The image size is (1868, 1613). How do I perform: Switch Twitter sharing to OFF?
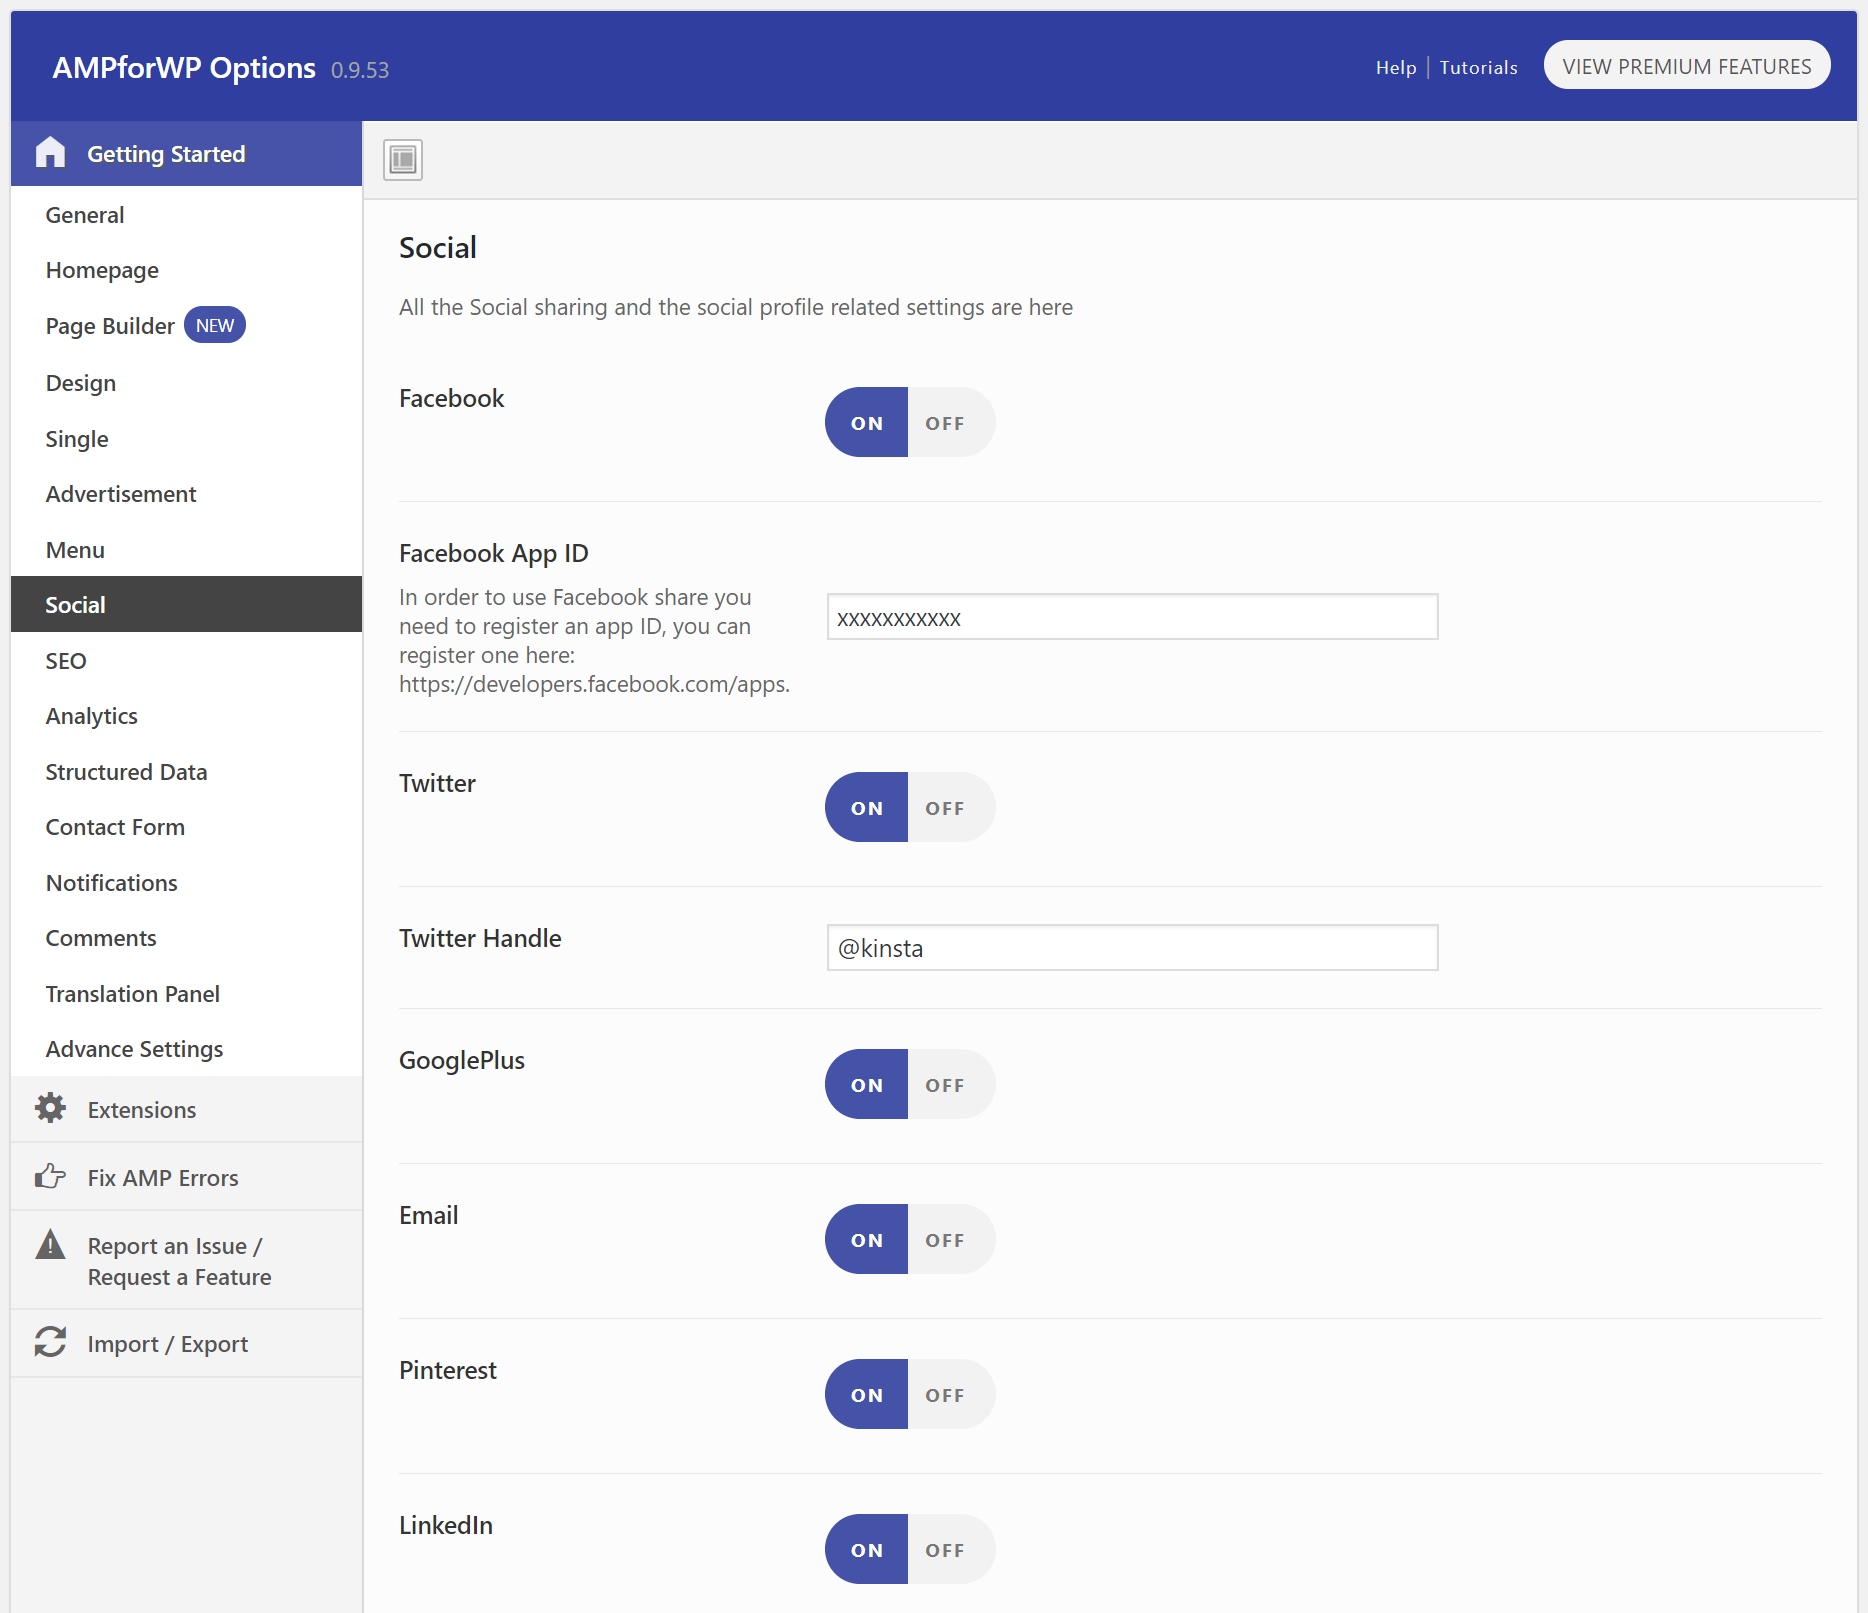[945, 808]
